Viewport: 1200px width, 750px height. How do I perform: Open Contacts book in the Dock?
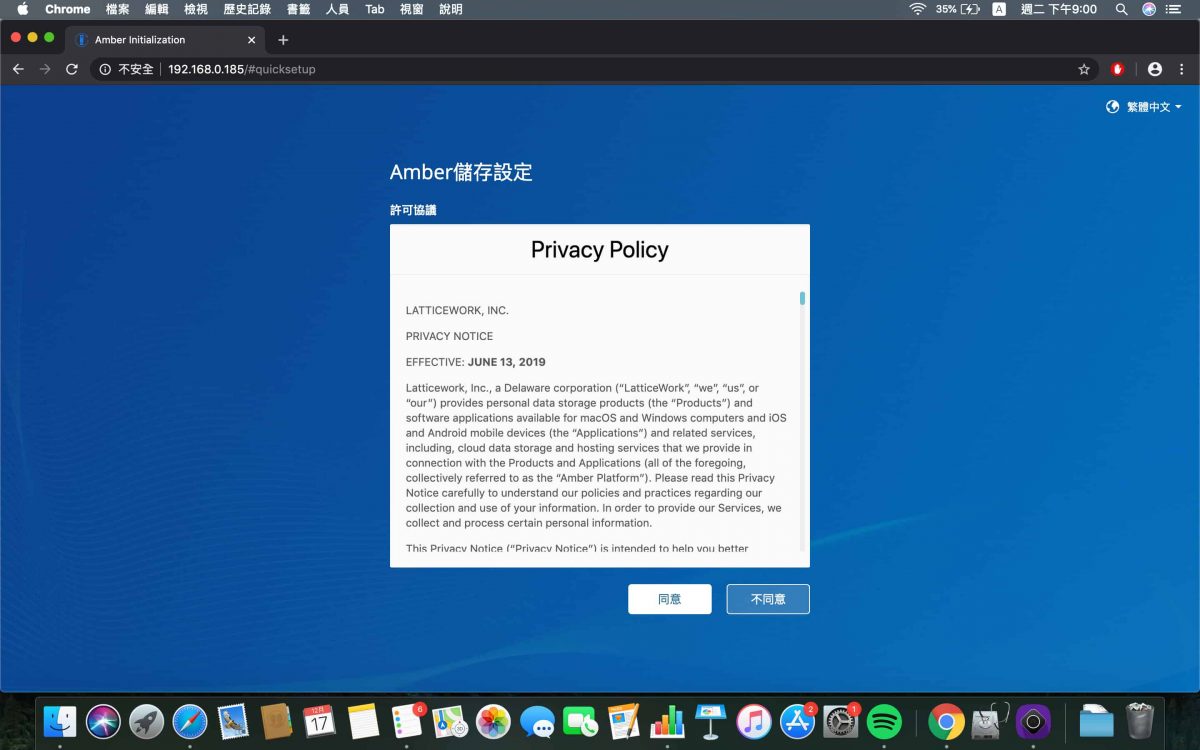click(276, 721)
